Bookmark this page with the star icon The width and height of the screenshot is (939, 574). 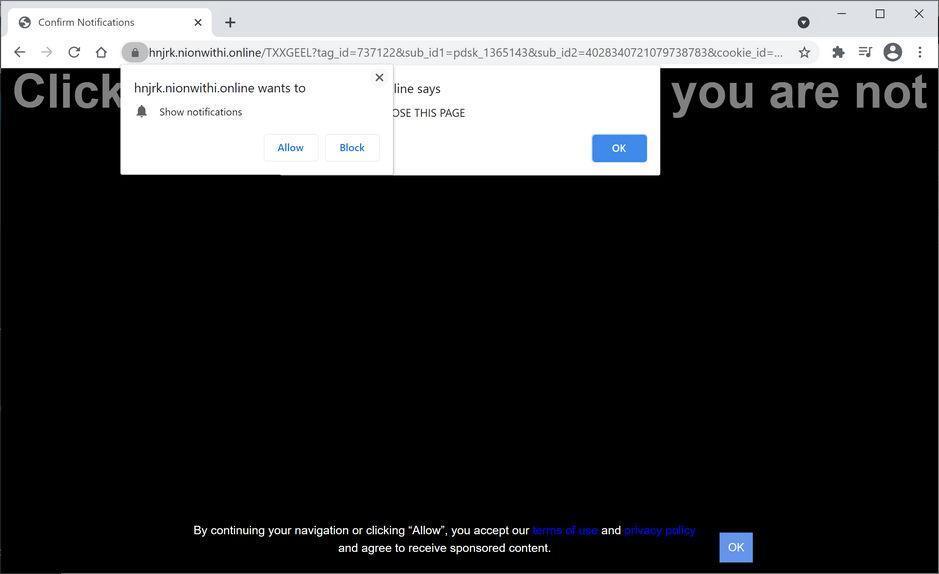pyautogui.click(x=804, y=53)
